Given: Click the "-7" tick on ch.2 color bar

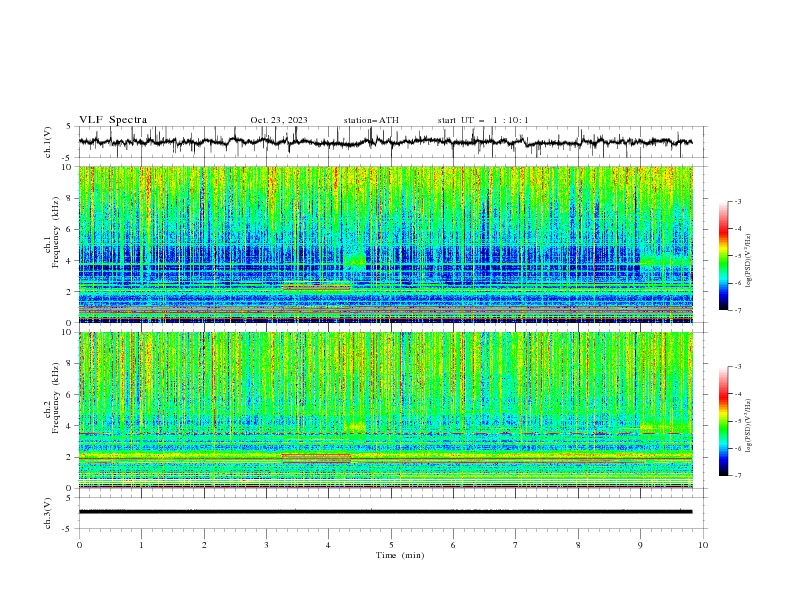Looking at the screenshot, I should pos(737,475).
